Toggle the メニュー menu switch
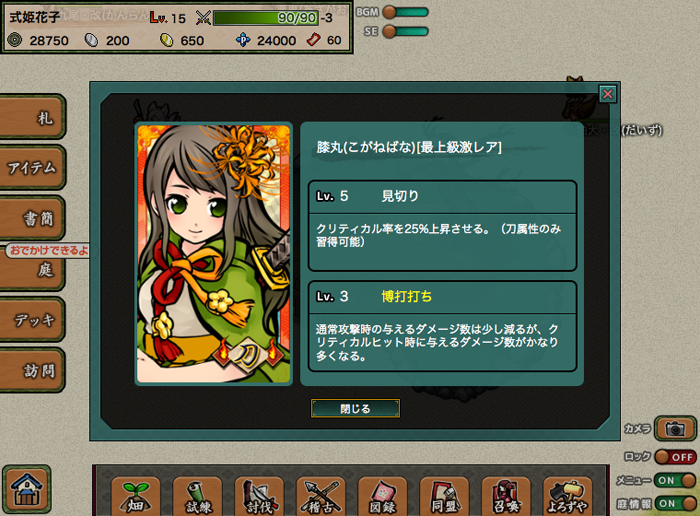This screenshot has width=700, height=516. [x=675, y=480]
